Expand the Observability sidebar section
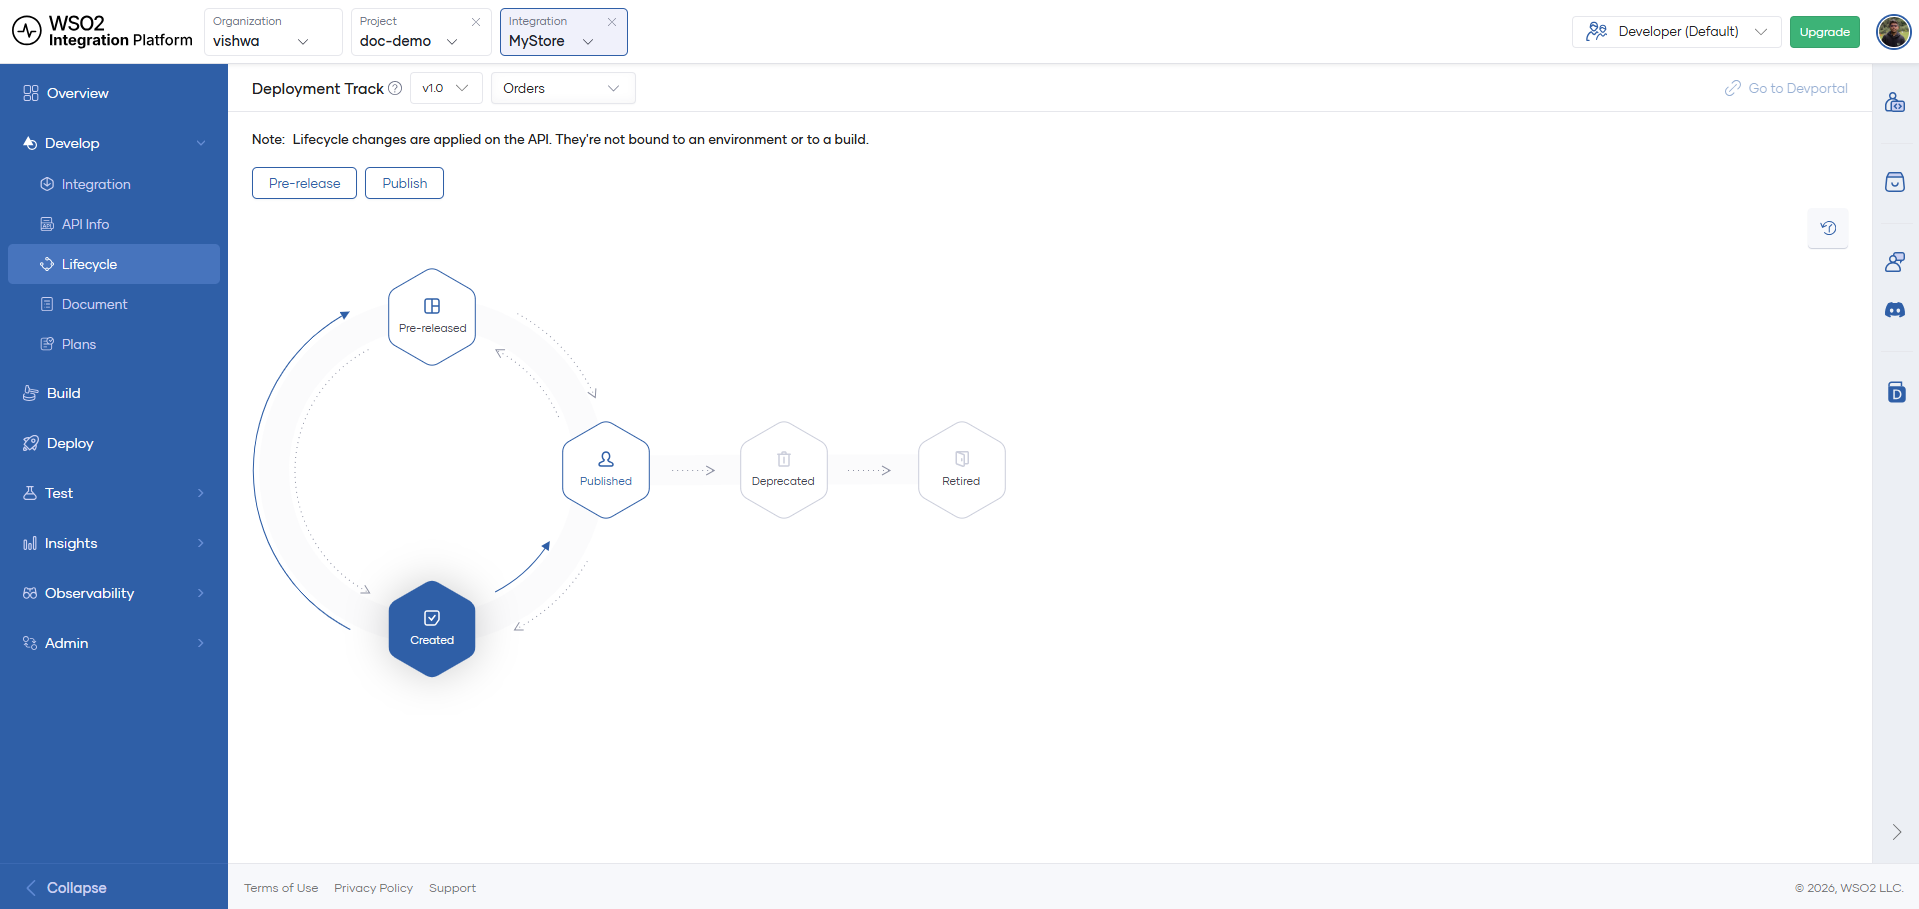The image size is (1919, 909). [114, 593]
